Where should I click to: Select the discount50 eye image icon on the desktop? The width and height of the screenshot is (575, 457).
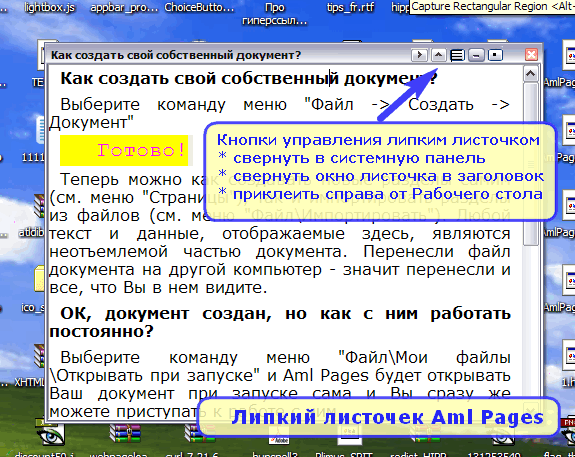point(50,434)
